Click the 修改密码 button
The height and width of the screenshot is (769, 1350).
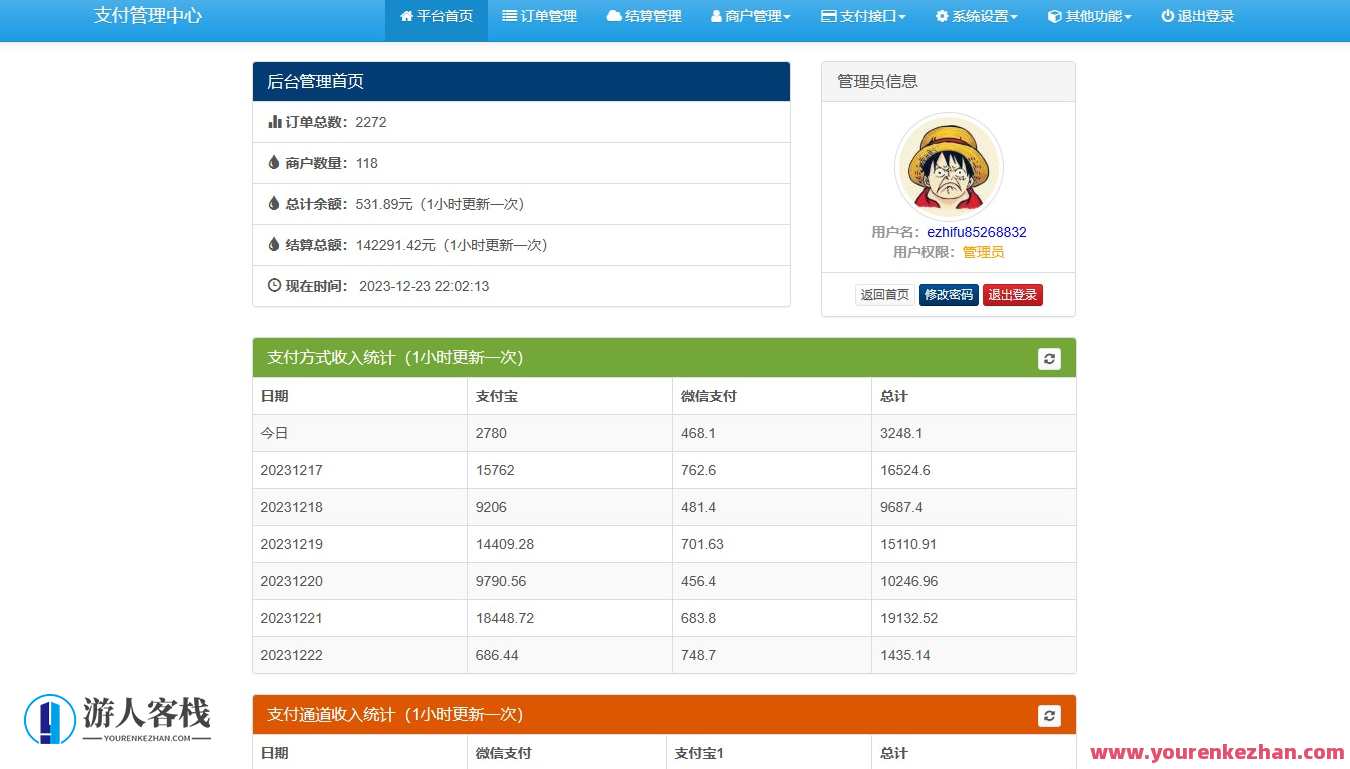(948, 294)
